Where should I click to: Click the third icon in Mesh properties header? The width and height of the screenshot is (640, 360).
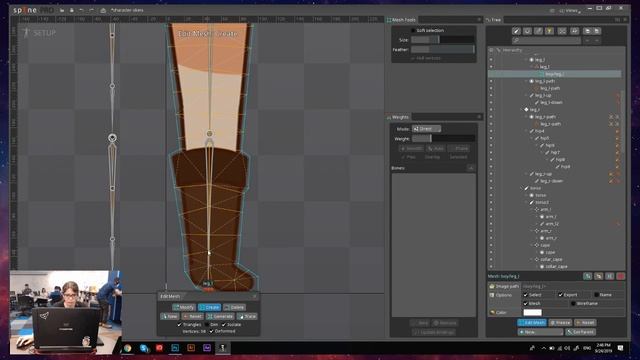click(609, 276)
